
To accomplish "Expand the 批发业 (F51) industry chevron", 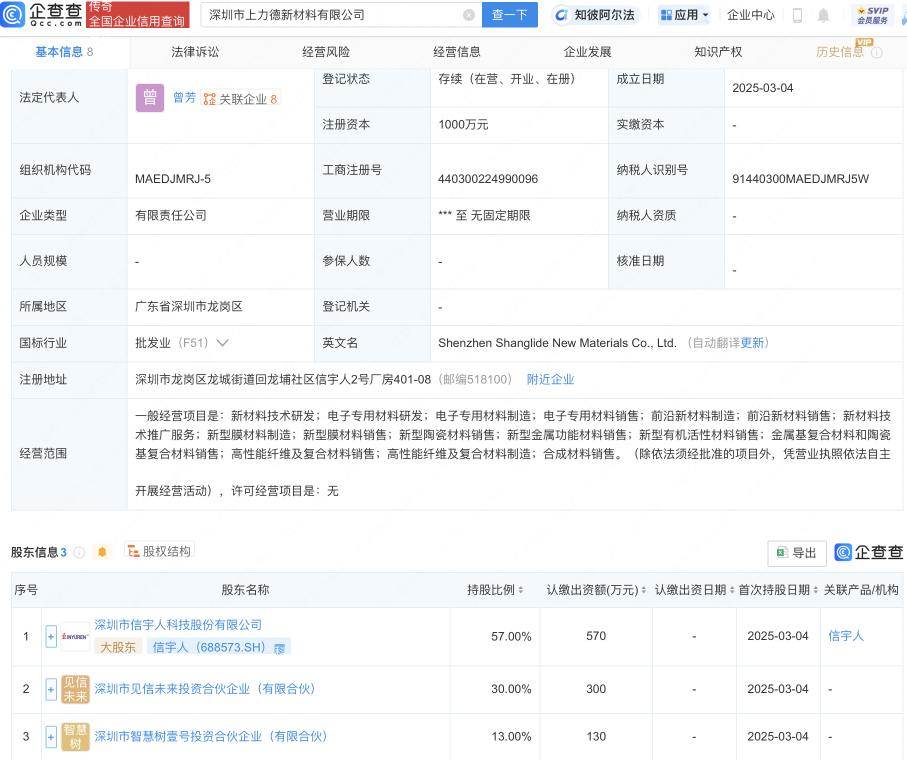I will tap(222, 343).
